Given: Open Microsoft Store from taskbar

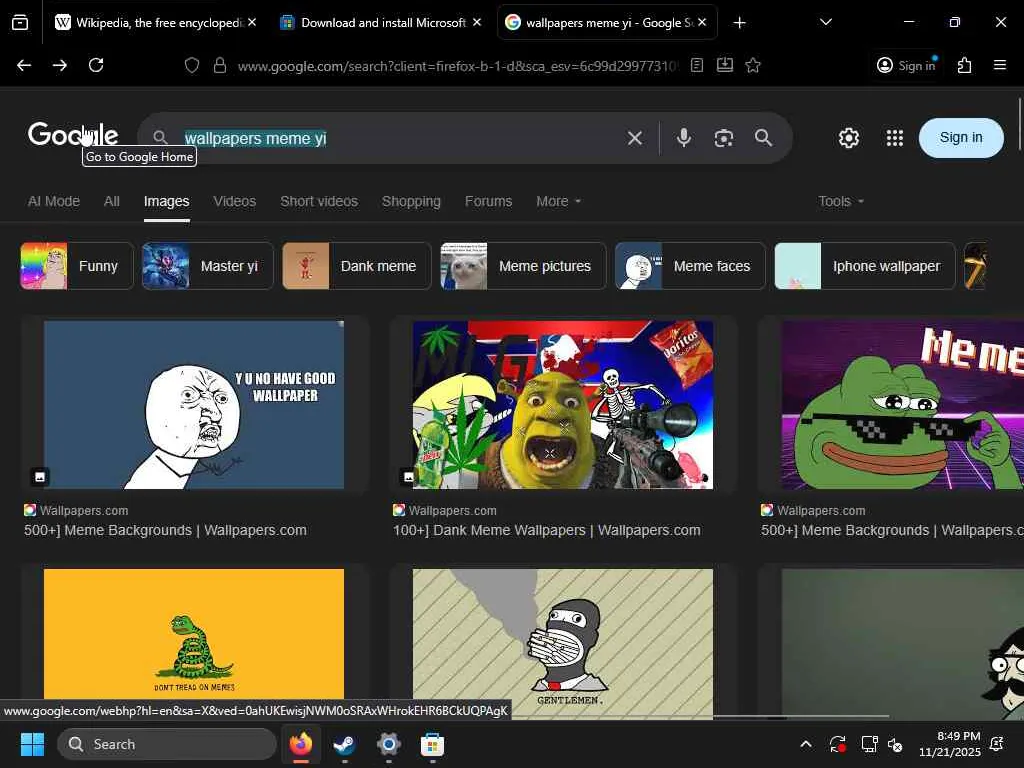Looking at the screenshot, I should pyautogui.click(x=432, y=744).
